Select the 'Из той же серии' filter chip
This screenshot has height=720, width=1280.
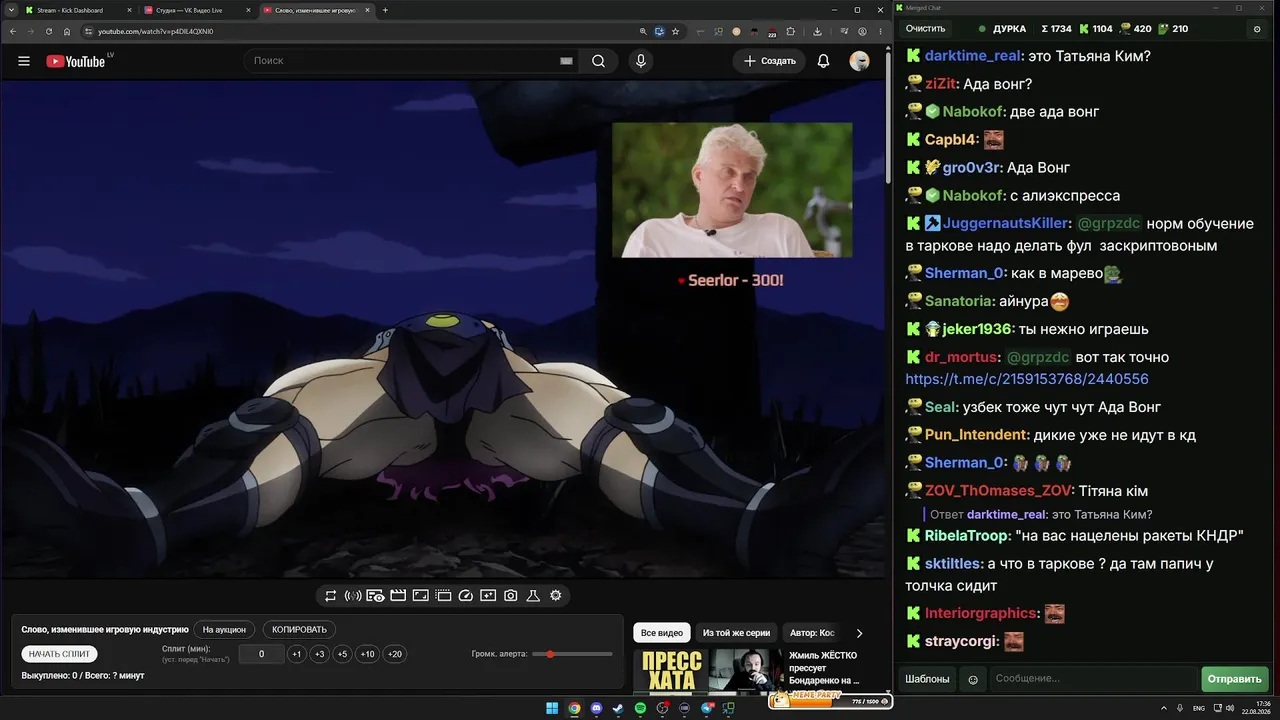point(736,633)
